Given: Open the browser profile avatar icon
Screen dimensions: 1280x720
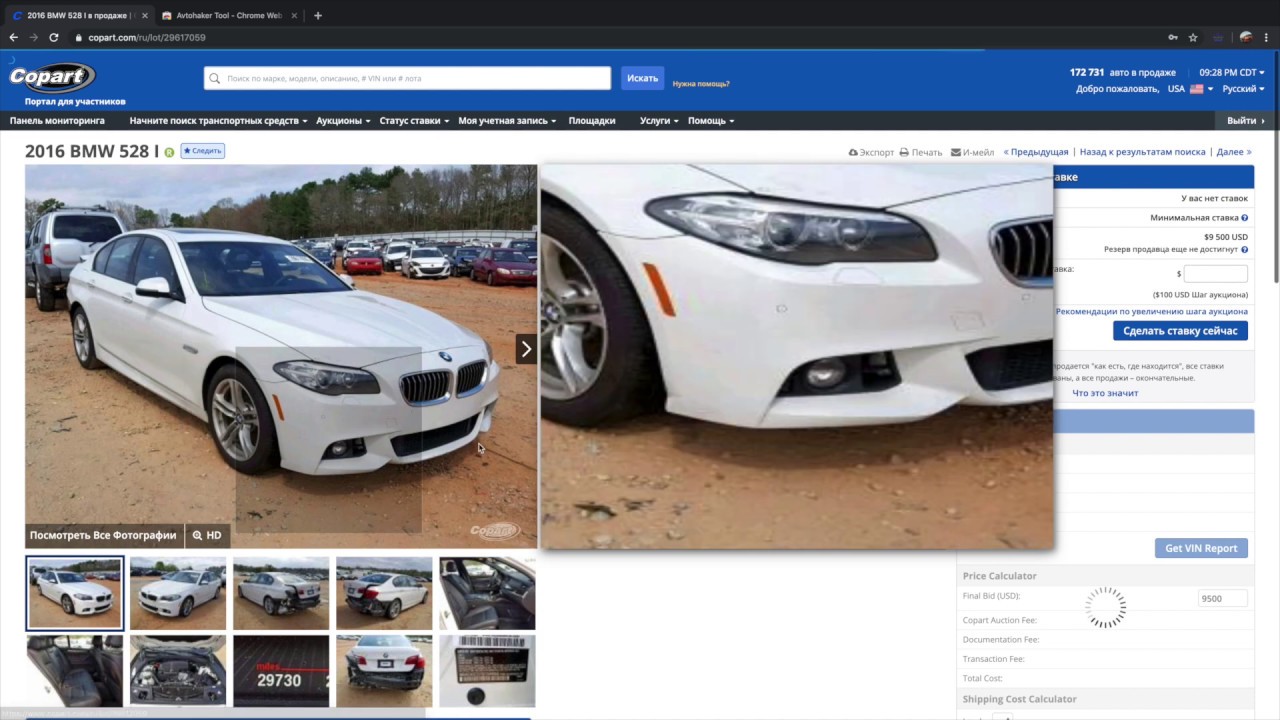Looking at the screenshot, I should [x=1246, y=38].
